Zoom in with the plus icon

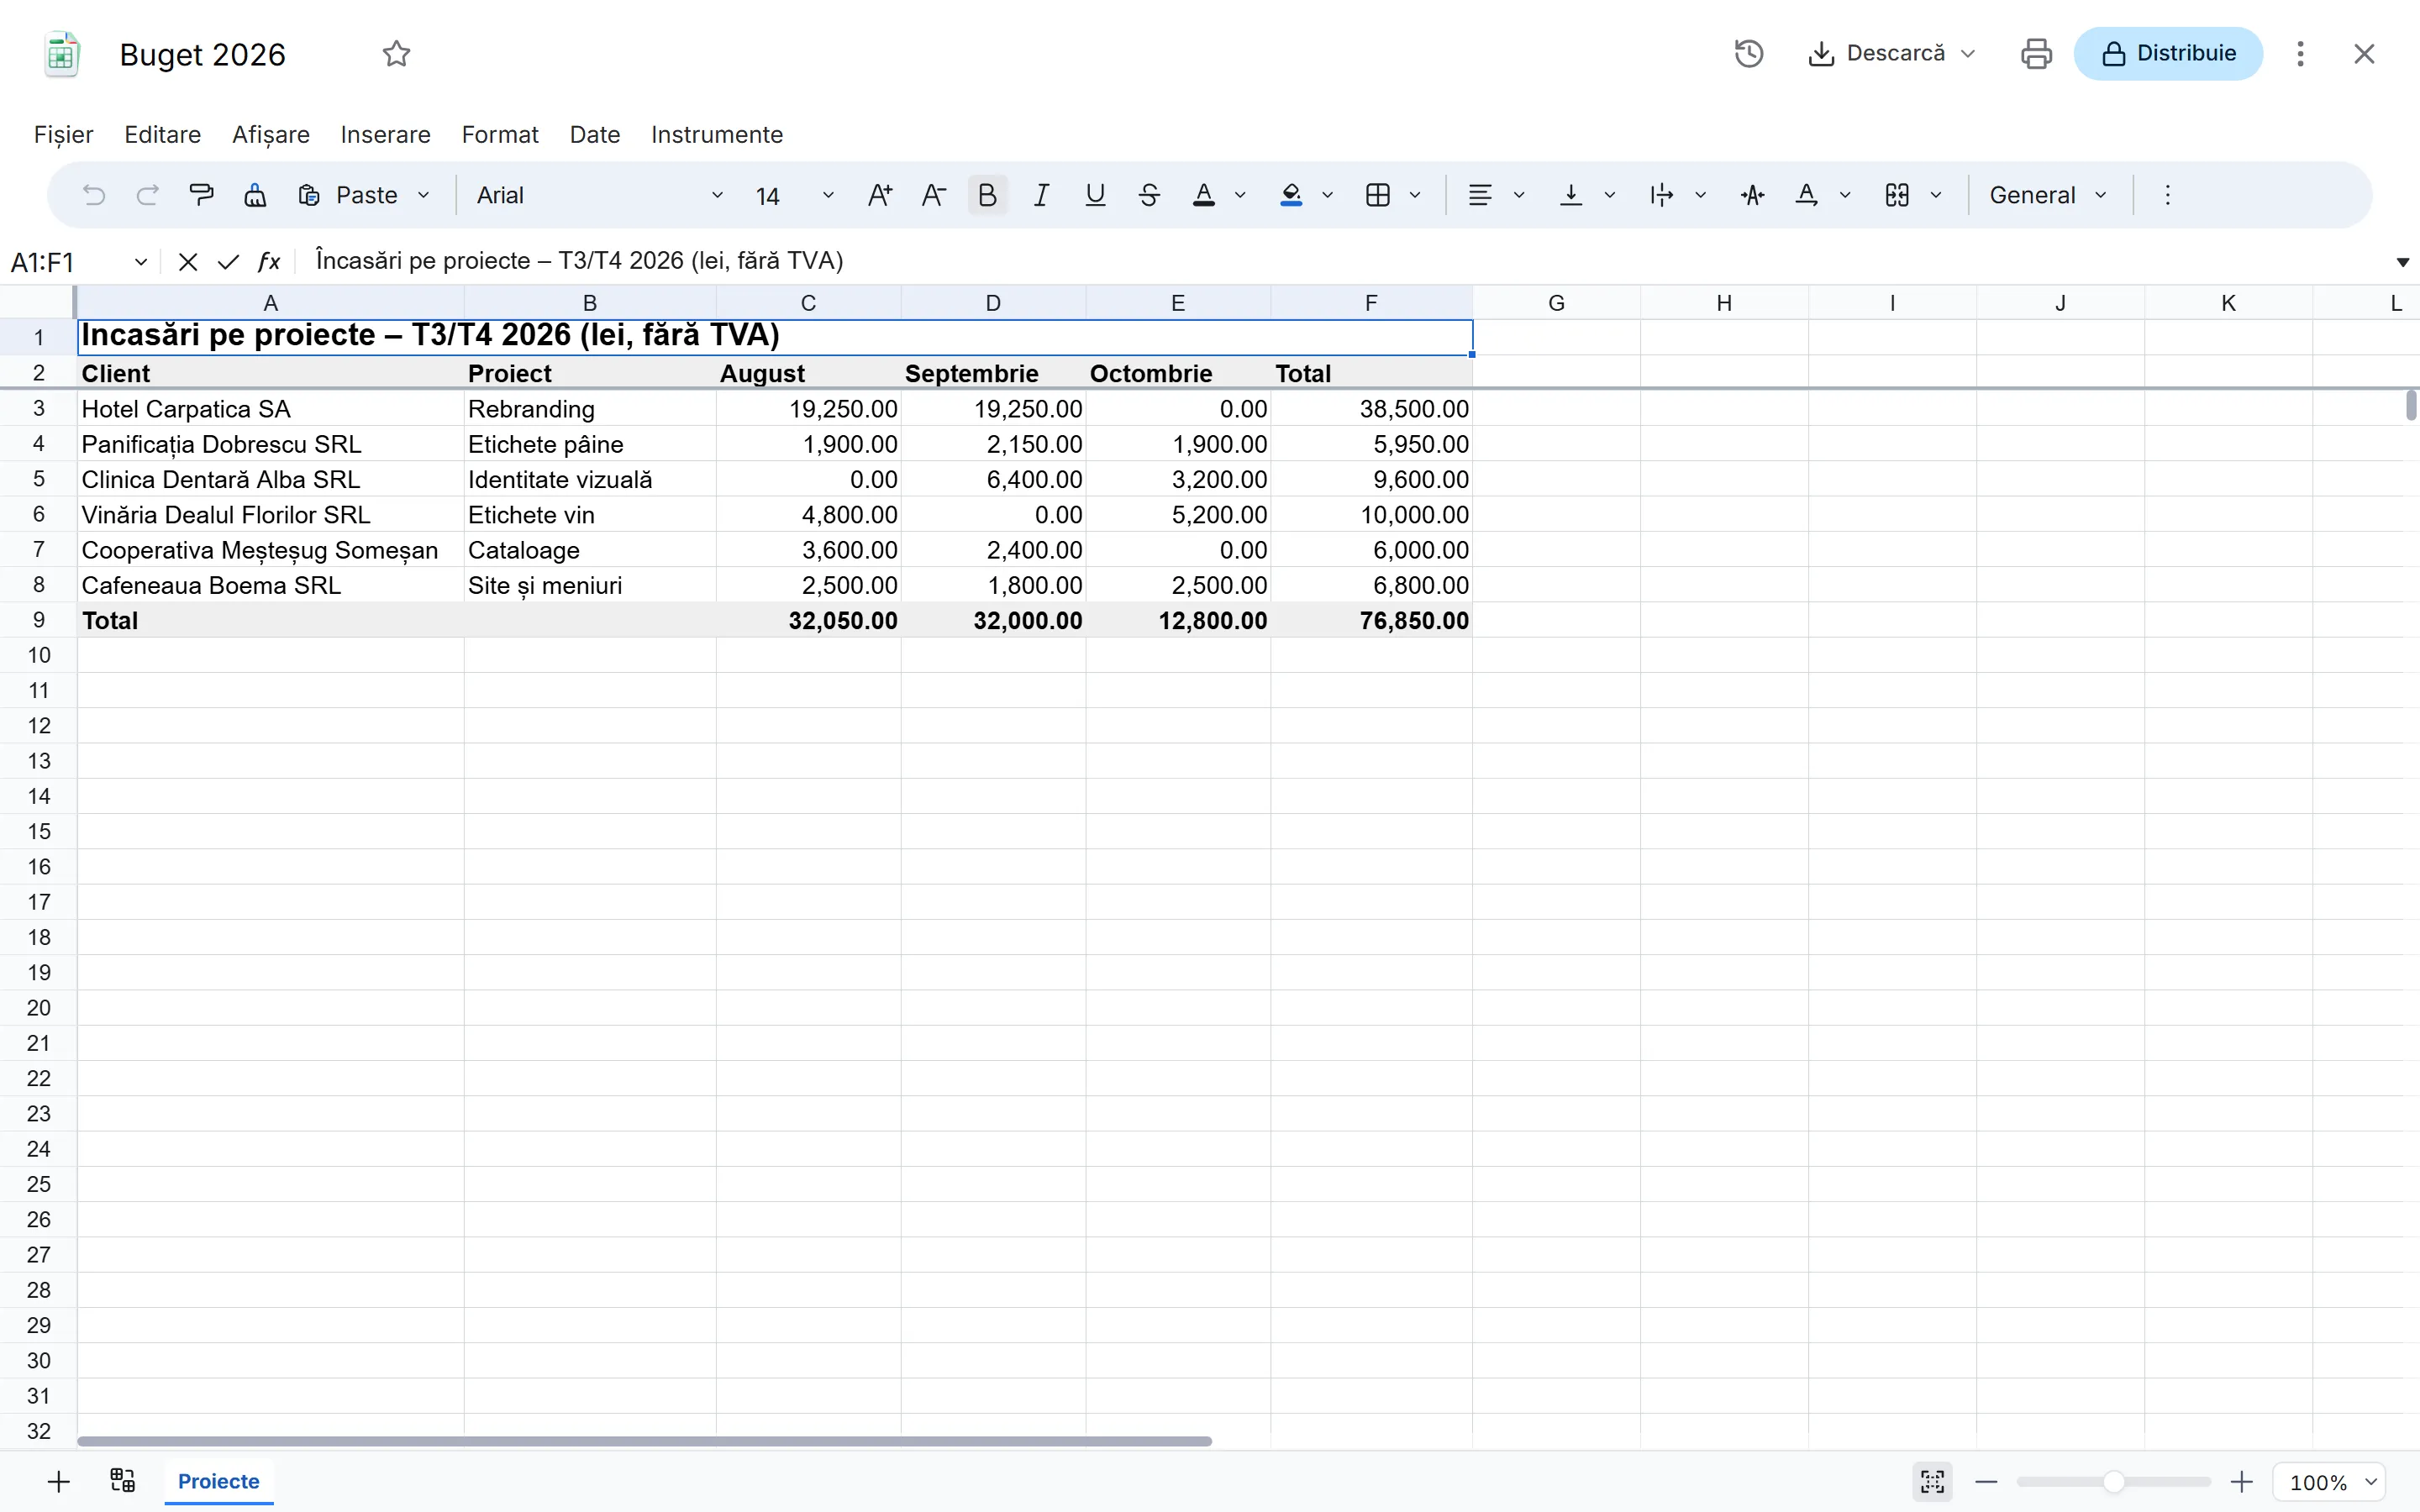[x=2242, y=1482]
